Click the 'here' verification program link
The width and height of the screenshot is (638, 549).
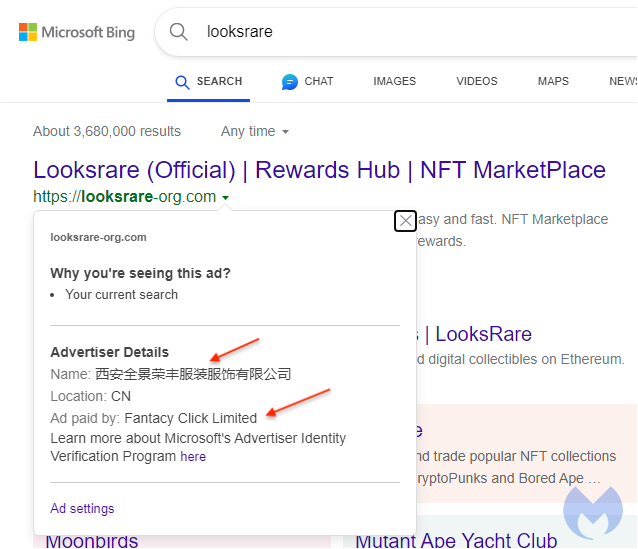click(193, 457)
